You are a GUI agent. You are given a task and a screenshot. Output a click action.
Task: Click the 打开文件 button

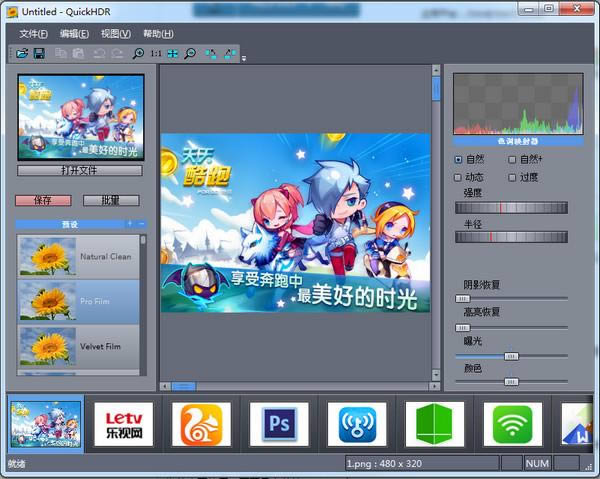pyautogui.click(x=80, y=170)
